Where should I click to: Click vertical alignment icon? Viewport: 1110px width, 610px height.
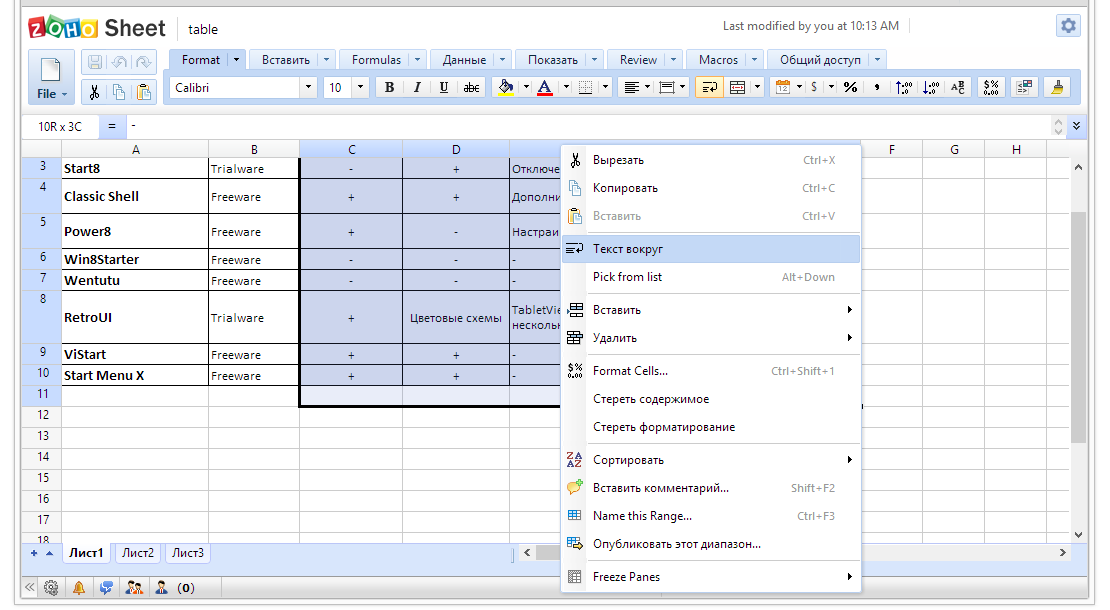click(667, 87)
